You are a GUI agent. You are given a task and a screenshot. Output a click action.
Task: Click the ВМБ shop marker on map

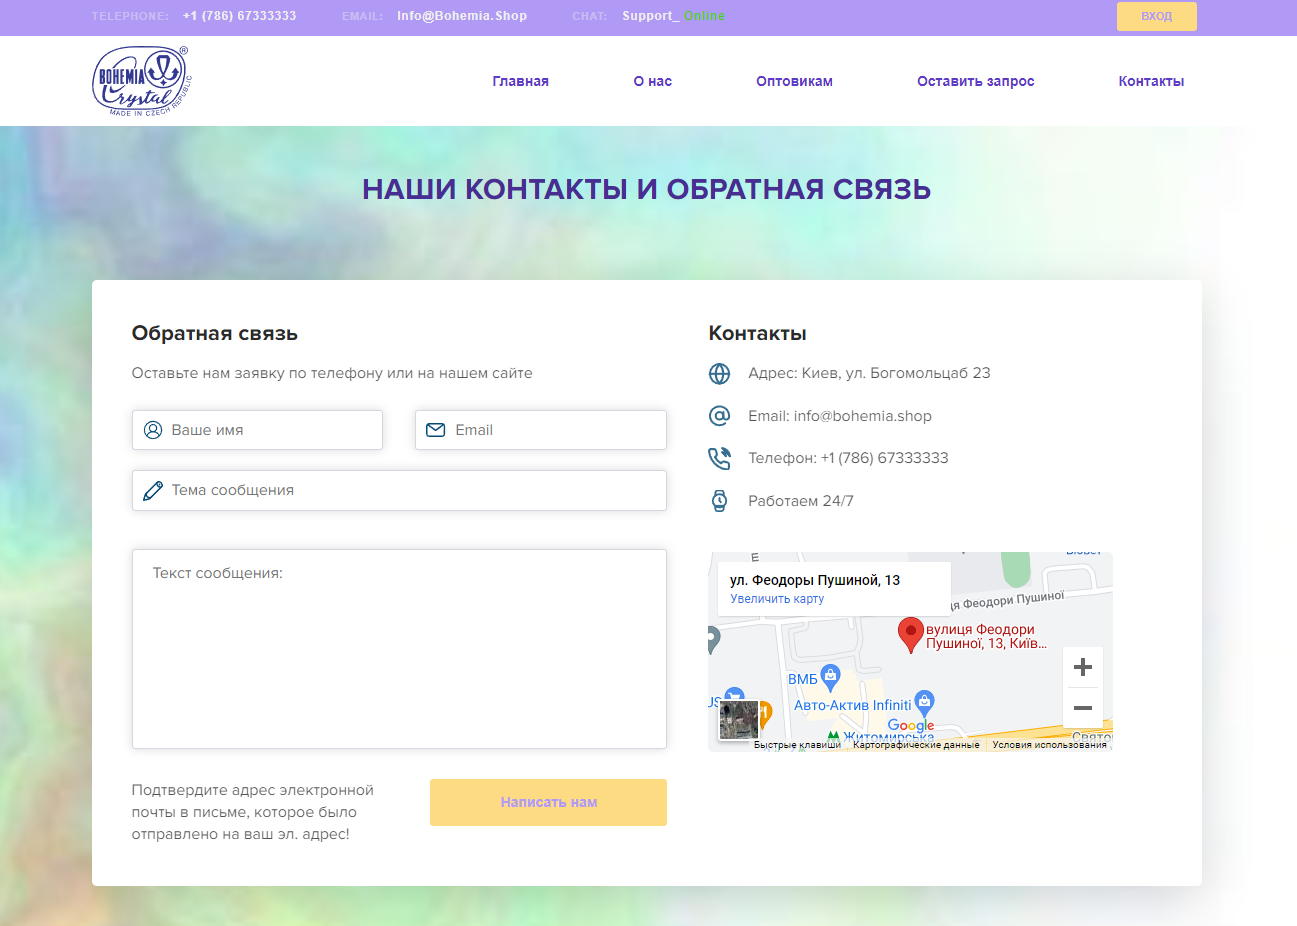click(x=830, y=678)
